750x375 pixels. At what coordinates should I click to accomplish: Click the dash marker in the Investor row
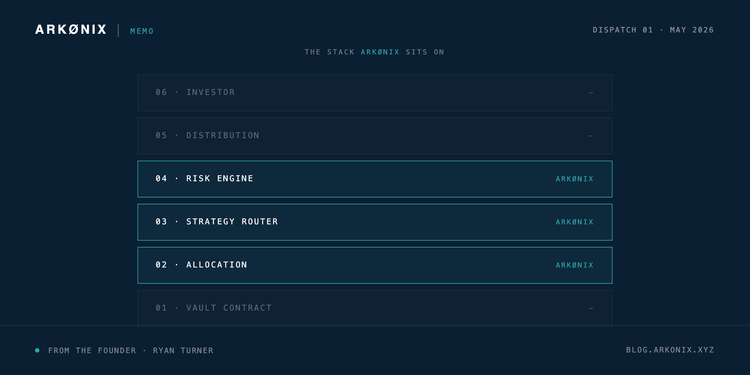(591, 93)
